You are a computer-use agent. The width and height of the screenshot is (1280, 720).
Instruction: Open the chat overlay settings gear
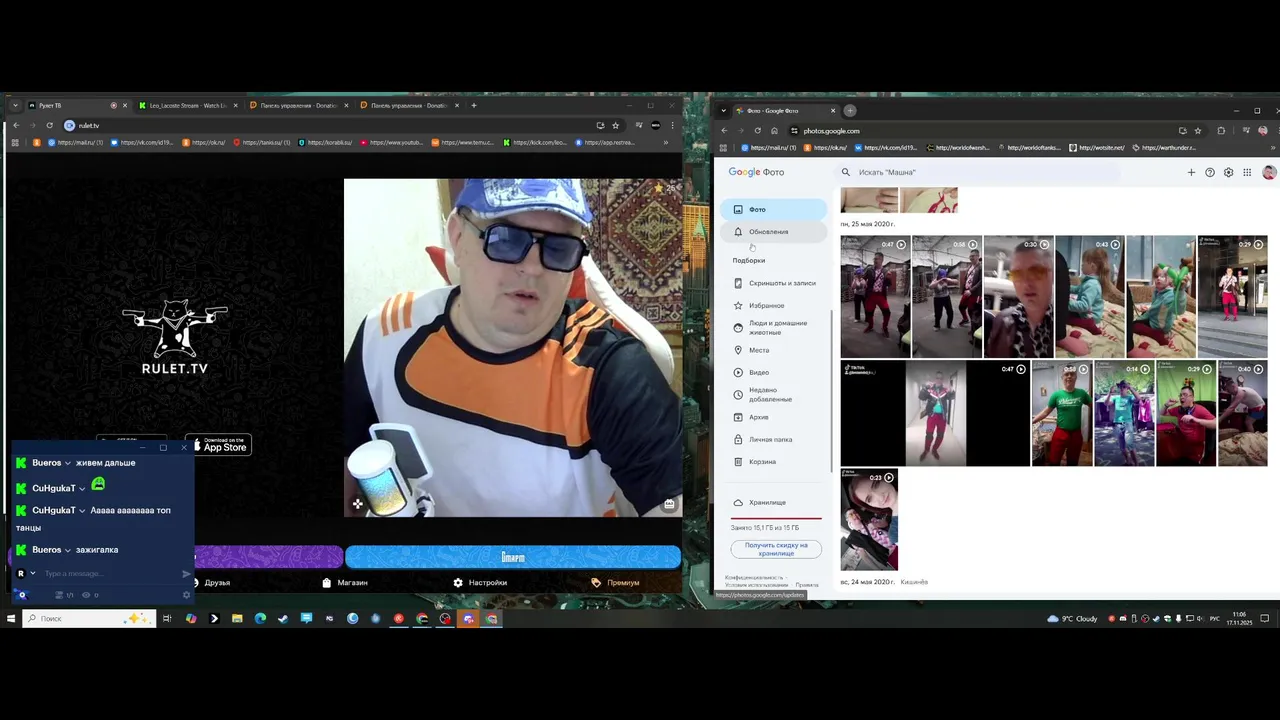click(186, 595)
